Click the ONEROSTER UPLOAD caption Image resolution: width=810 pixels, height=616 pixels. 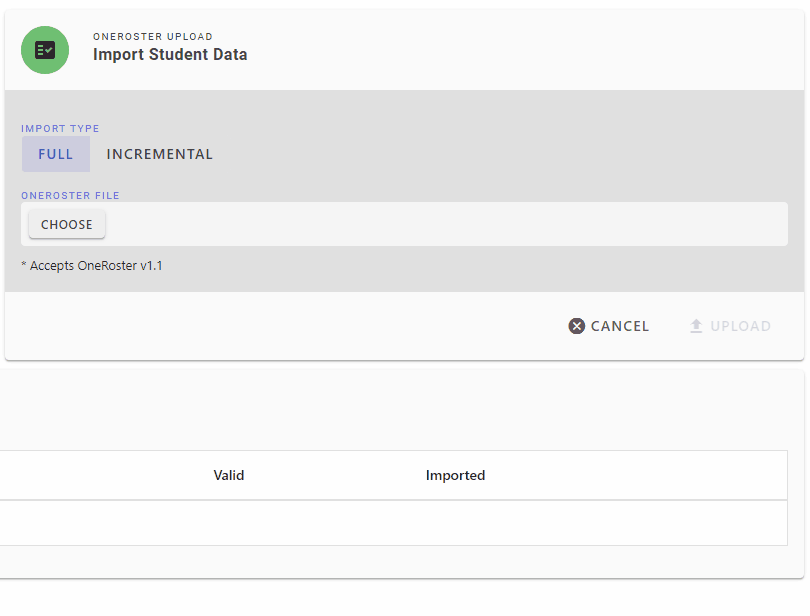(153, 37)
